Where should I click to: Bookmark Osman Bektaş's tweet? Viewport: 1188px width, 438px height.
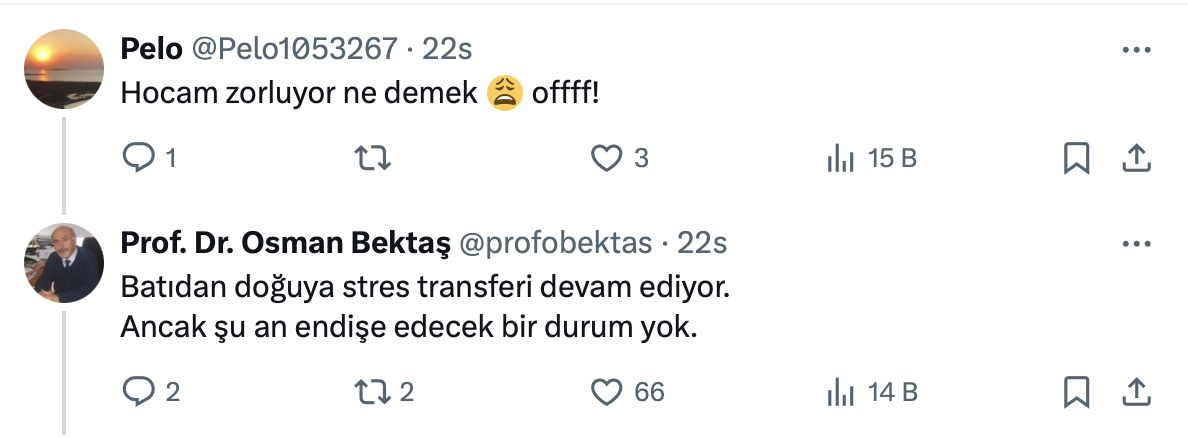1076,392
